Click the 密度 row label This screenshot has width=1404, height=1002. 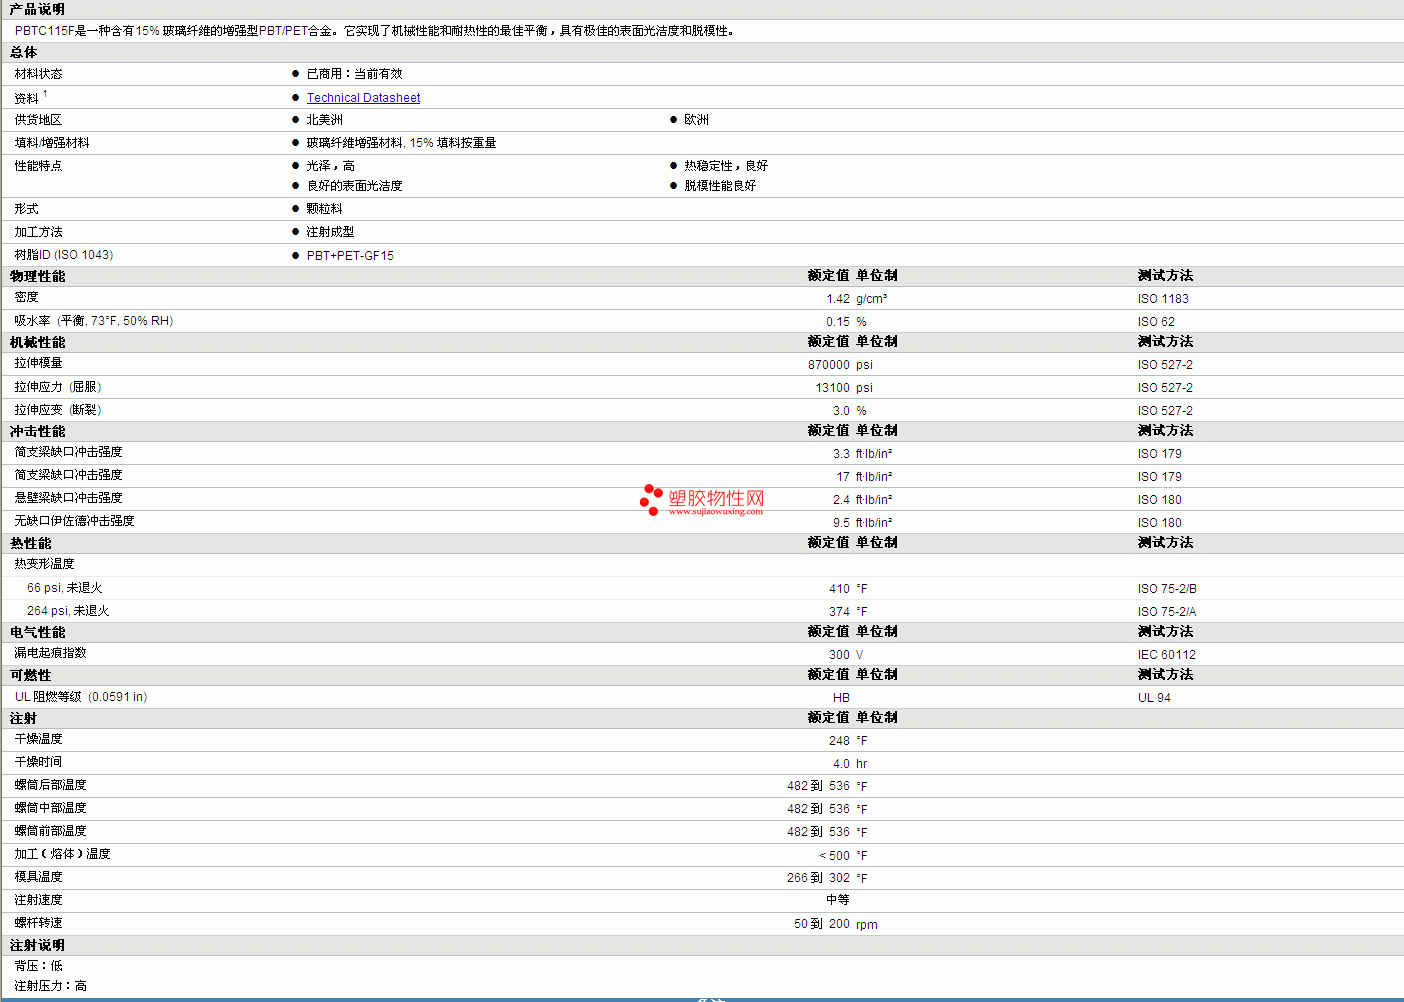[x=26, y=297]
